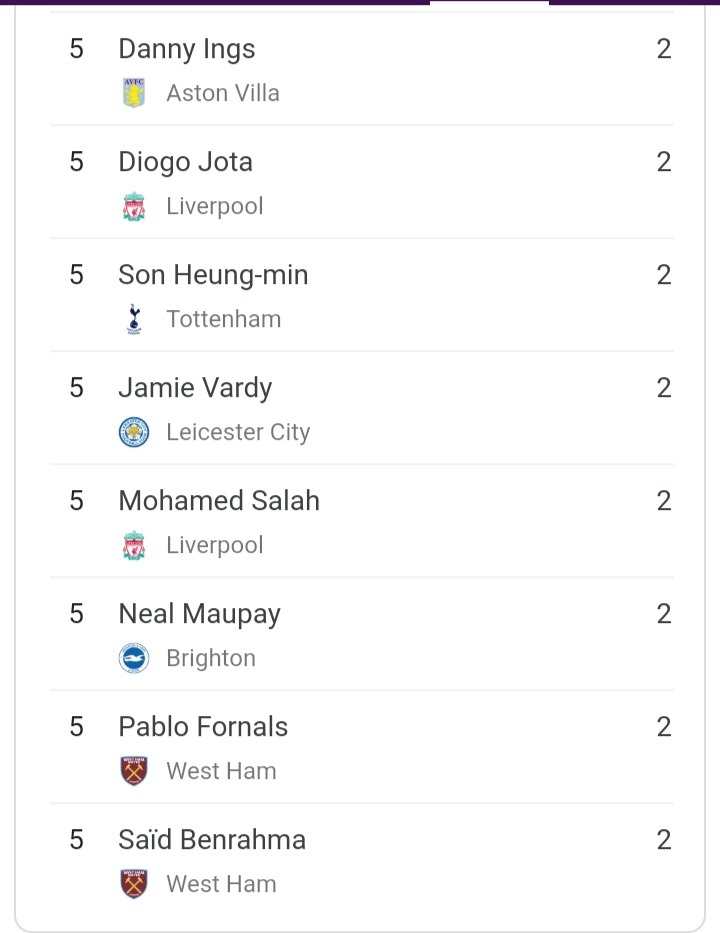
Task: Click West Ham crest under Saïd Benrahma
Action: pyautogui.click(x=134, y=884)
